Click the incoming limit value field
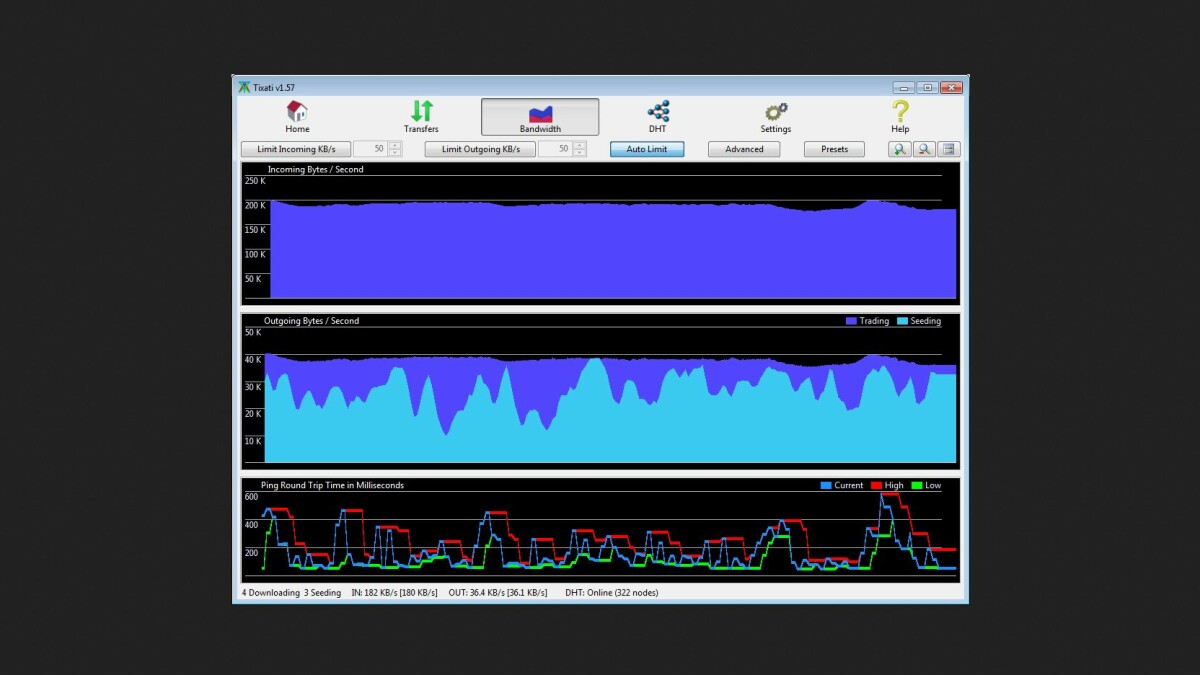Viewport: 1200px width, 675px height. pyautogui.click(x=370, y=149)
